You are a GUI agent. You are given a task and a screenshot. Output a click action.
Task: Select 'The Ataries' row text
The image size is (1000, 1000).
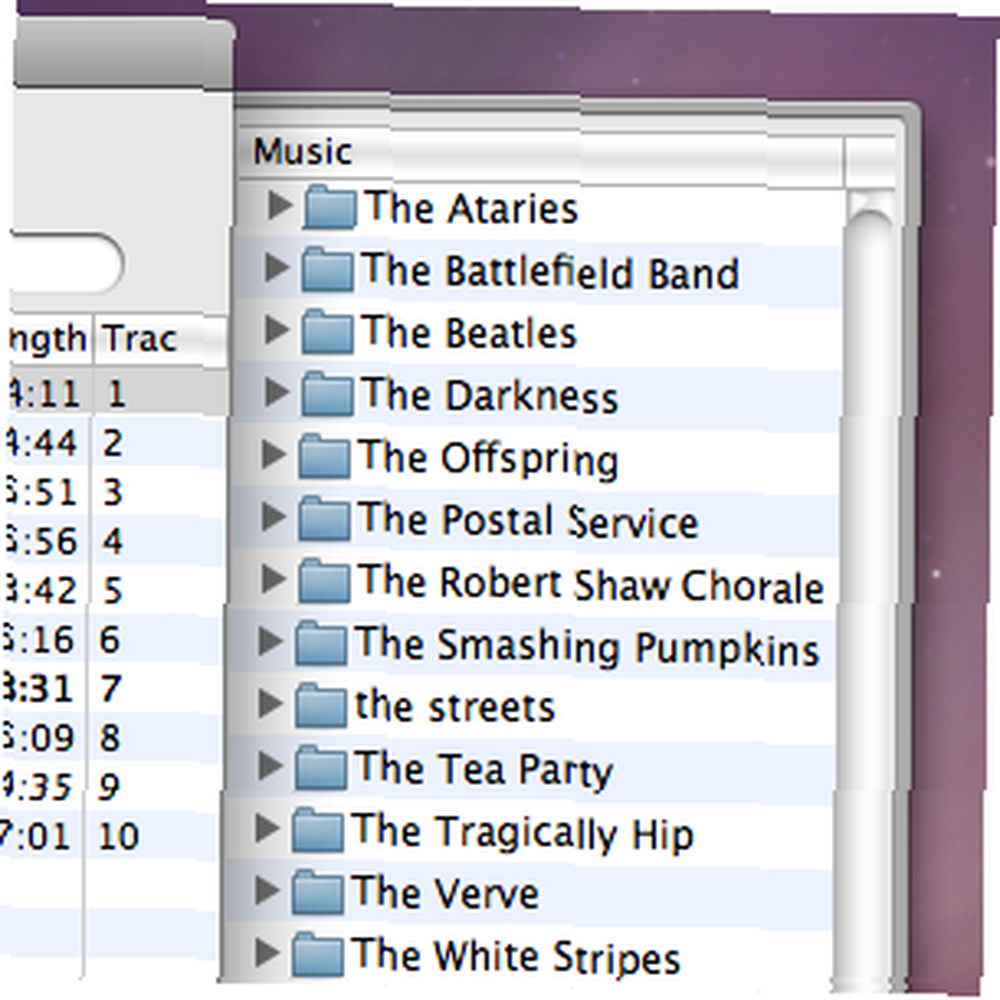471,208
